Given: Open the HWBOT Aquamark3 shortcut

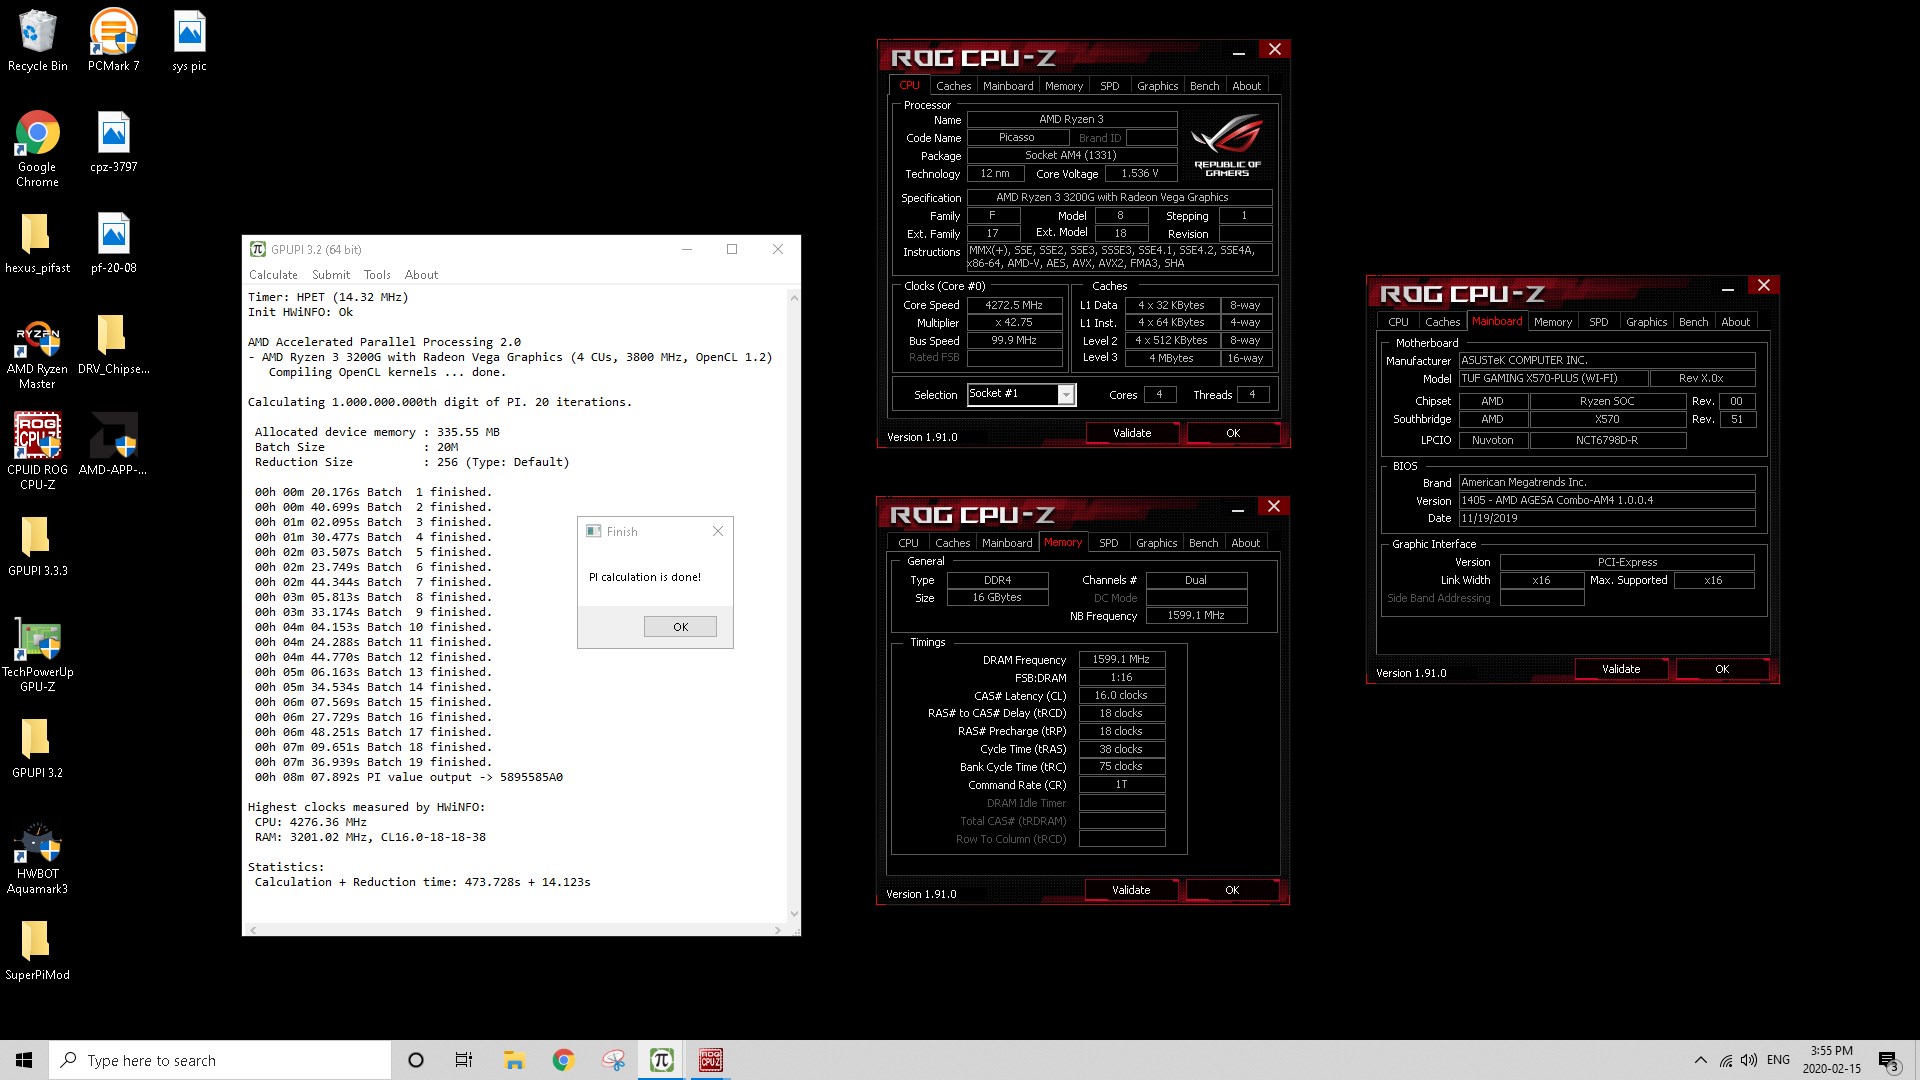Looking at the screenshot, I should pyautogui.click(x=37, y=858).
